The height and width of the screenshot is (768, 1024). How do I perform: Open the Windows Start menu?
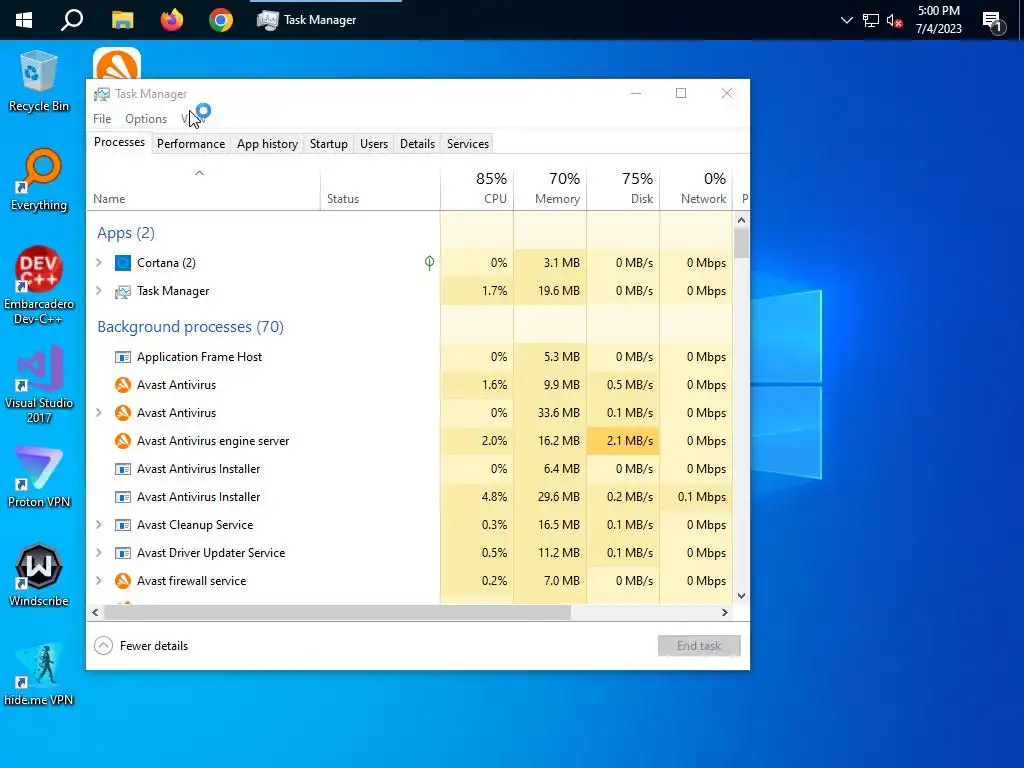click(24, 20)
